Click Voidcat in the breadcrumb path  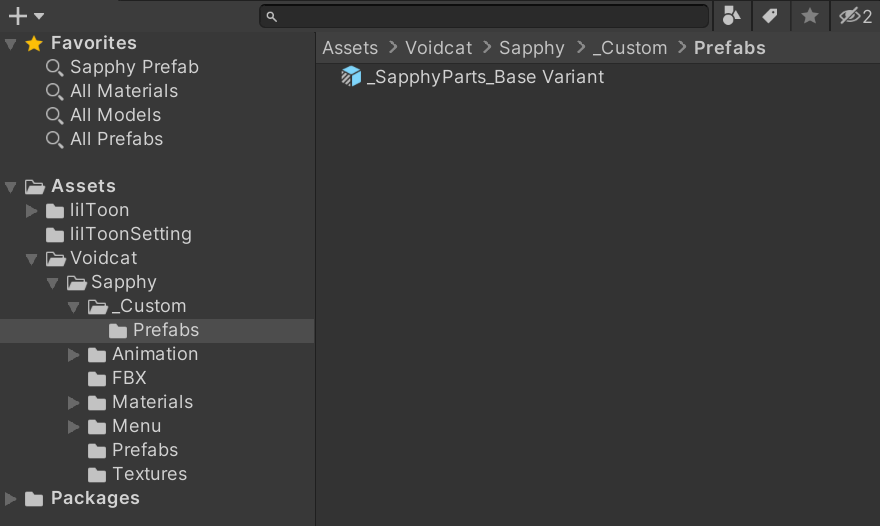point(438,48)
